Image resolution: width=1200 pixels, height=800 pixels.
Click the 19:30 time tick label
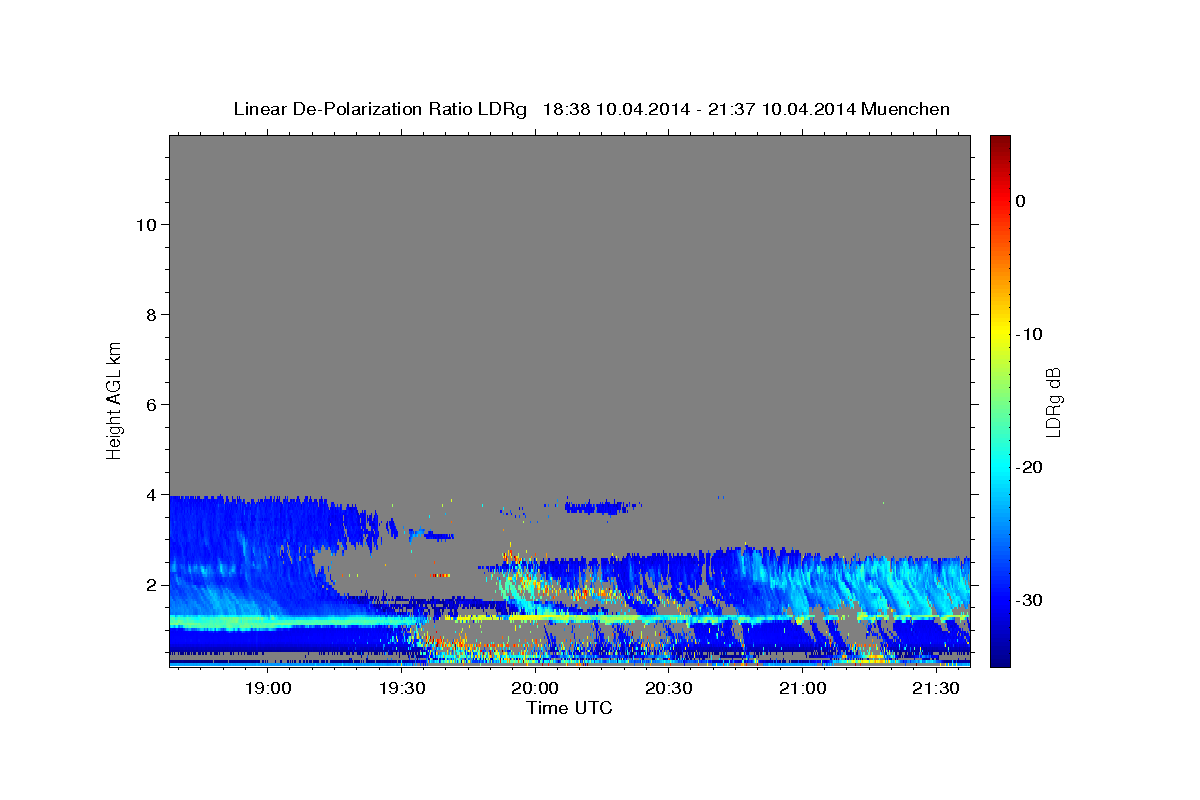click(x=402, y=688)
